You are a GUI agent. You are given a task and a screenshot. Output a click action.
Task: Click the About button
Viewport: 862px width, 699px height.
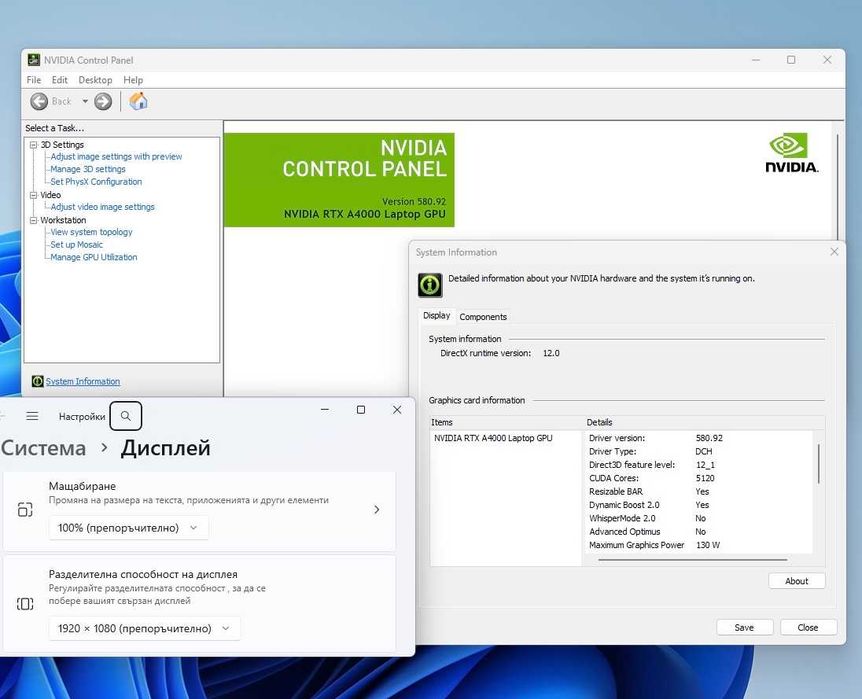797,581
